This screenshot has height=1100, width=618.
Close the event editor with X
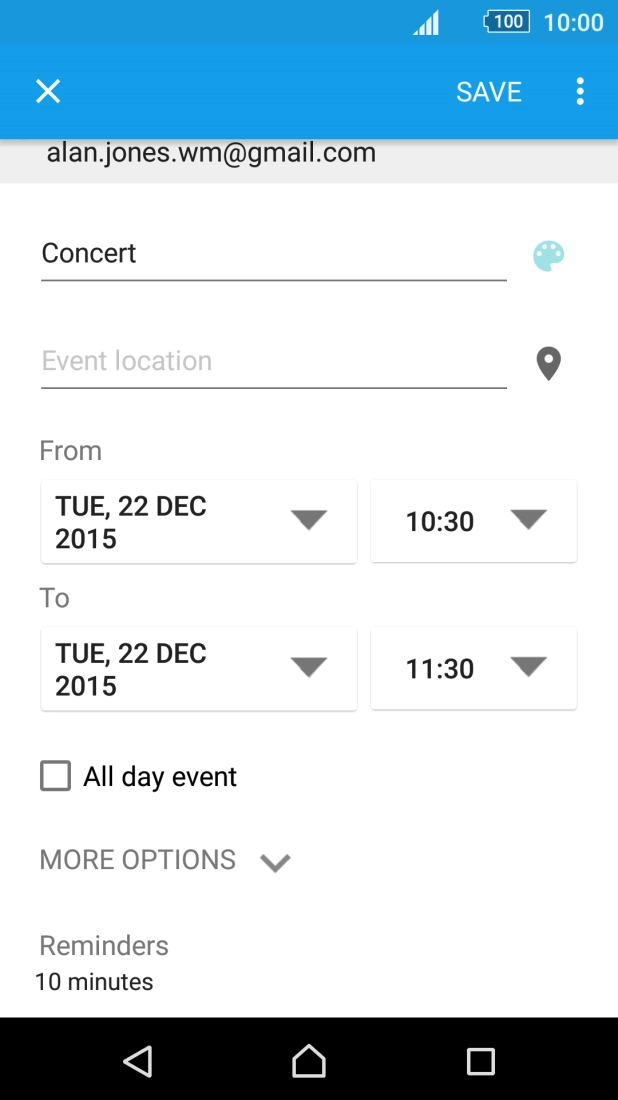tap(48, 92)
